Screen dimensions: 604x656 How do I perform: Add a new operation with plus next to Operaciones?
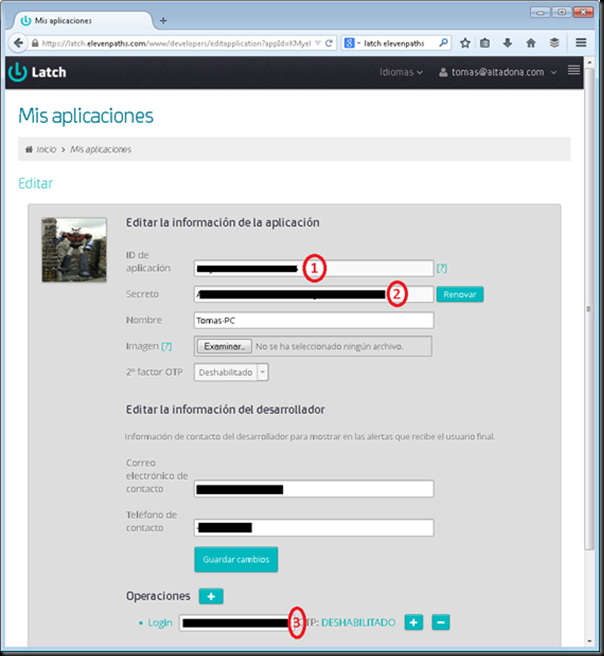point(211,596)
